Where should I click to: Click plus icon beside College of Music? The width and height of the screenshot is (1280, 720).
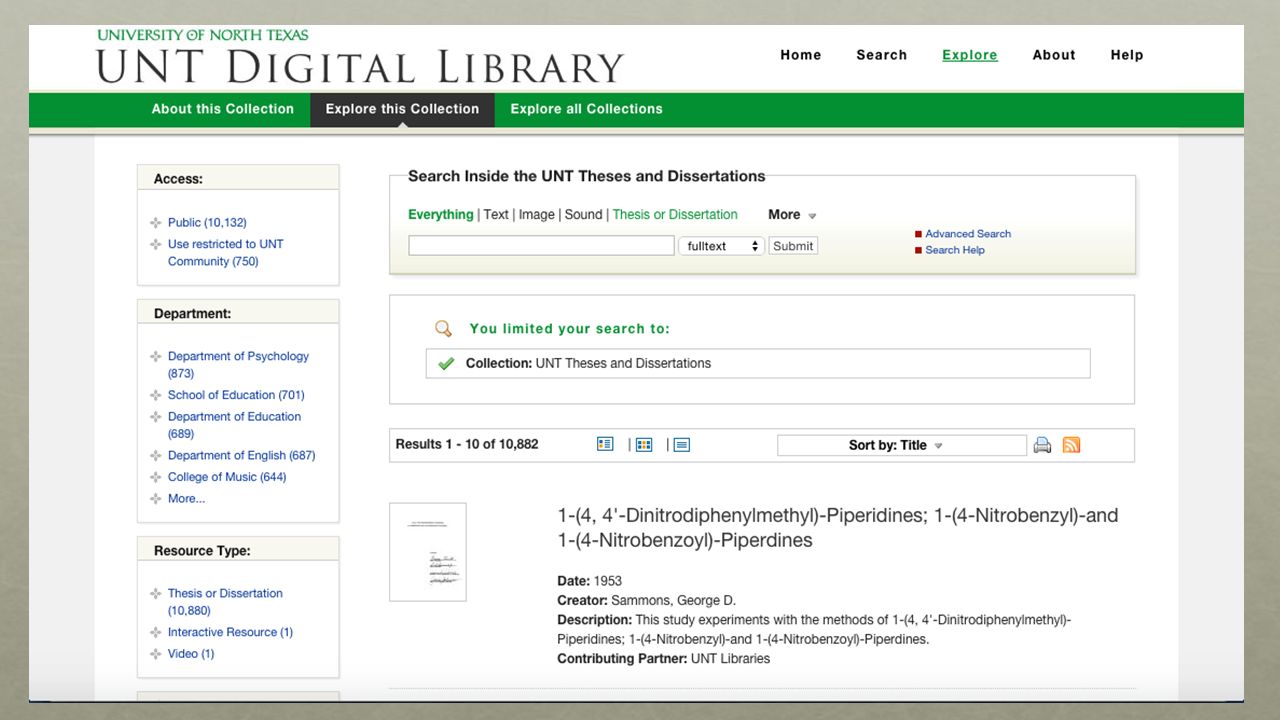(155, 477)
